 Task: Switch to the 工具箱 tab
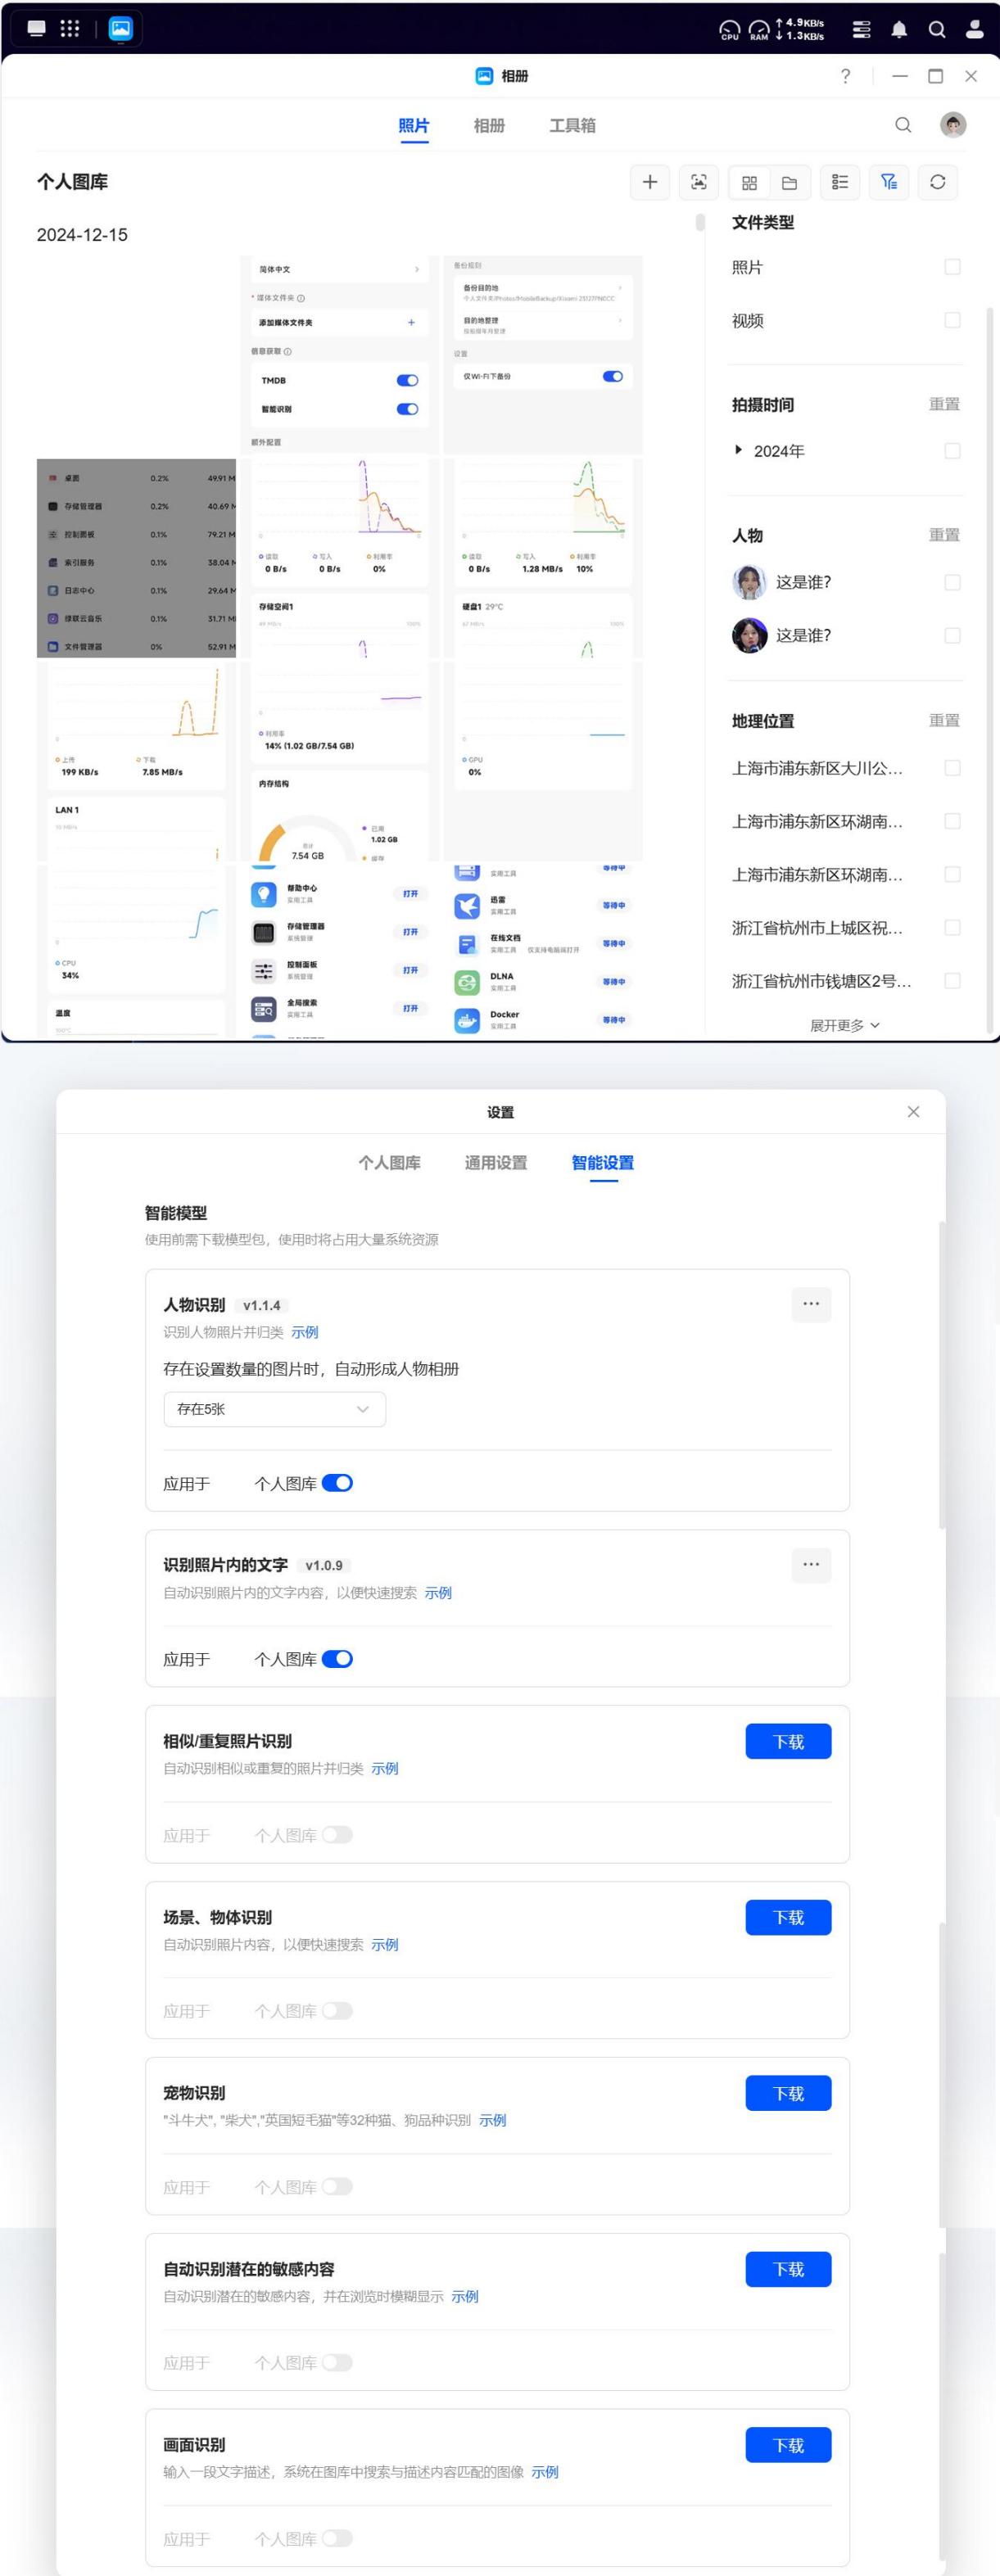572,126
